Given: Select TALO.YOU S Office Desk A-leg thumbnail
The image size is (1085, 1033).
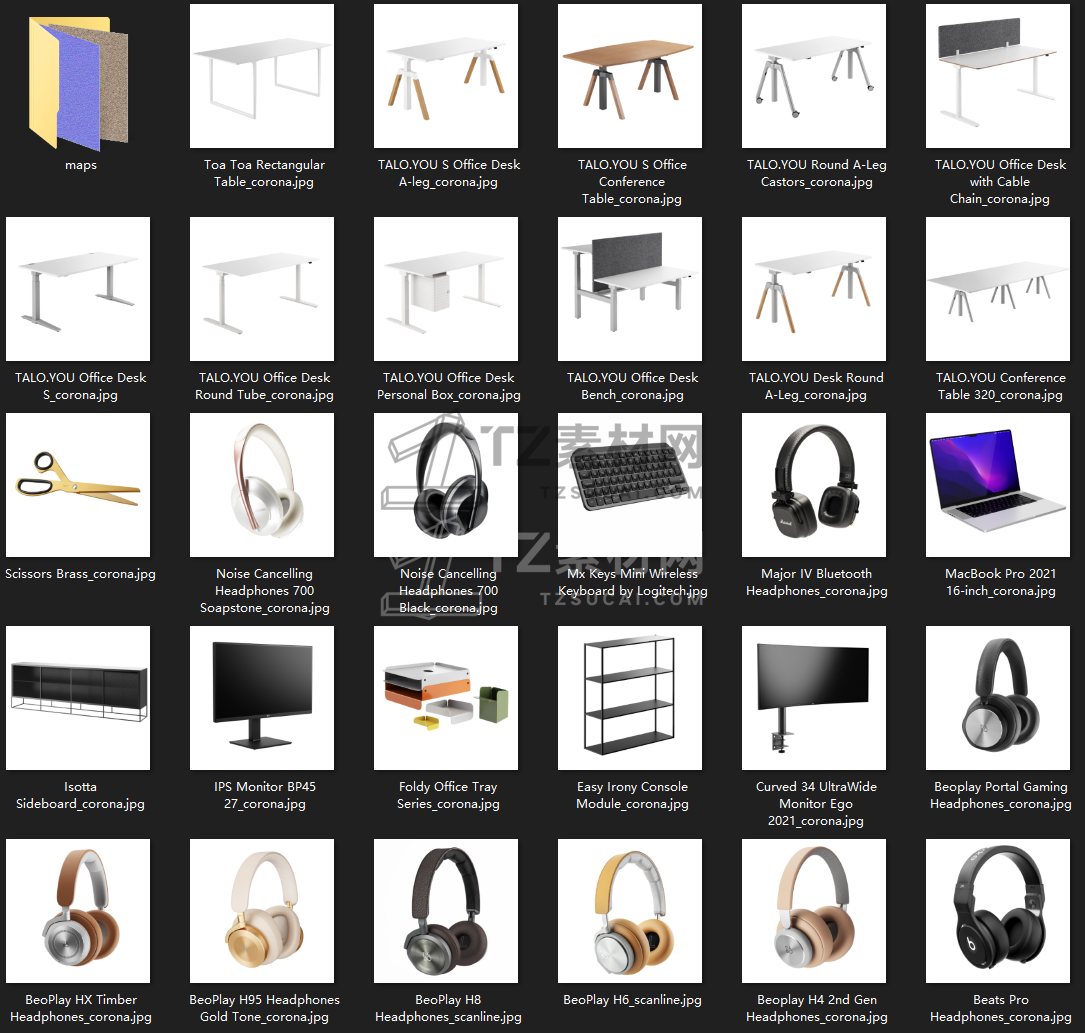Looking at the screenshot, I should [446, 76].
